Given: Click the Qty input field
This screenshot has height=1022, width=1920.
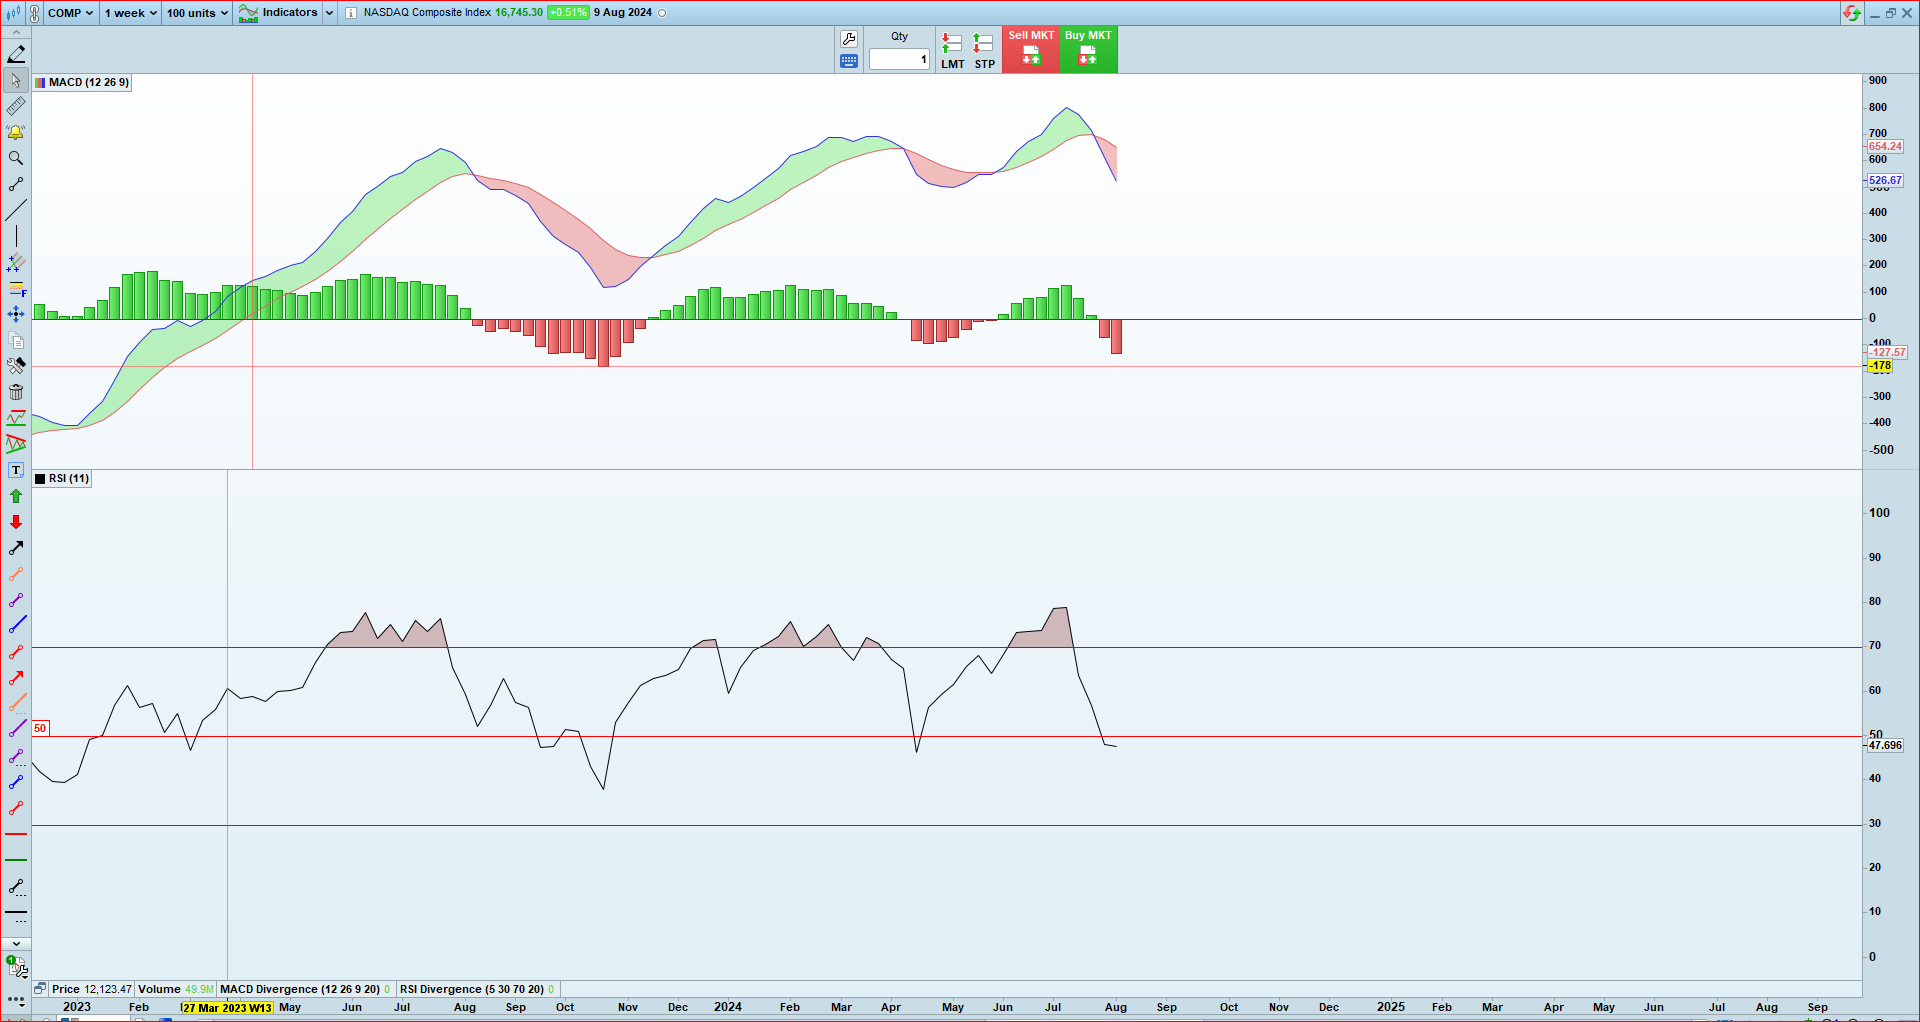Looking at the screenshot, I should pos(899,59).
